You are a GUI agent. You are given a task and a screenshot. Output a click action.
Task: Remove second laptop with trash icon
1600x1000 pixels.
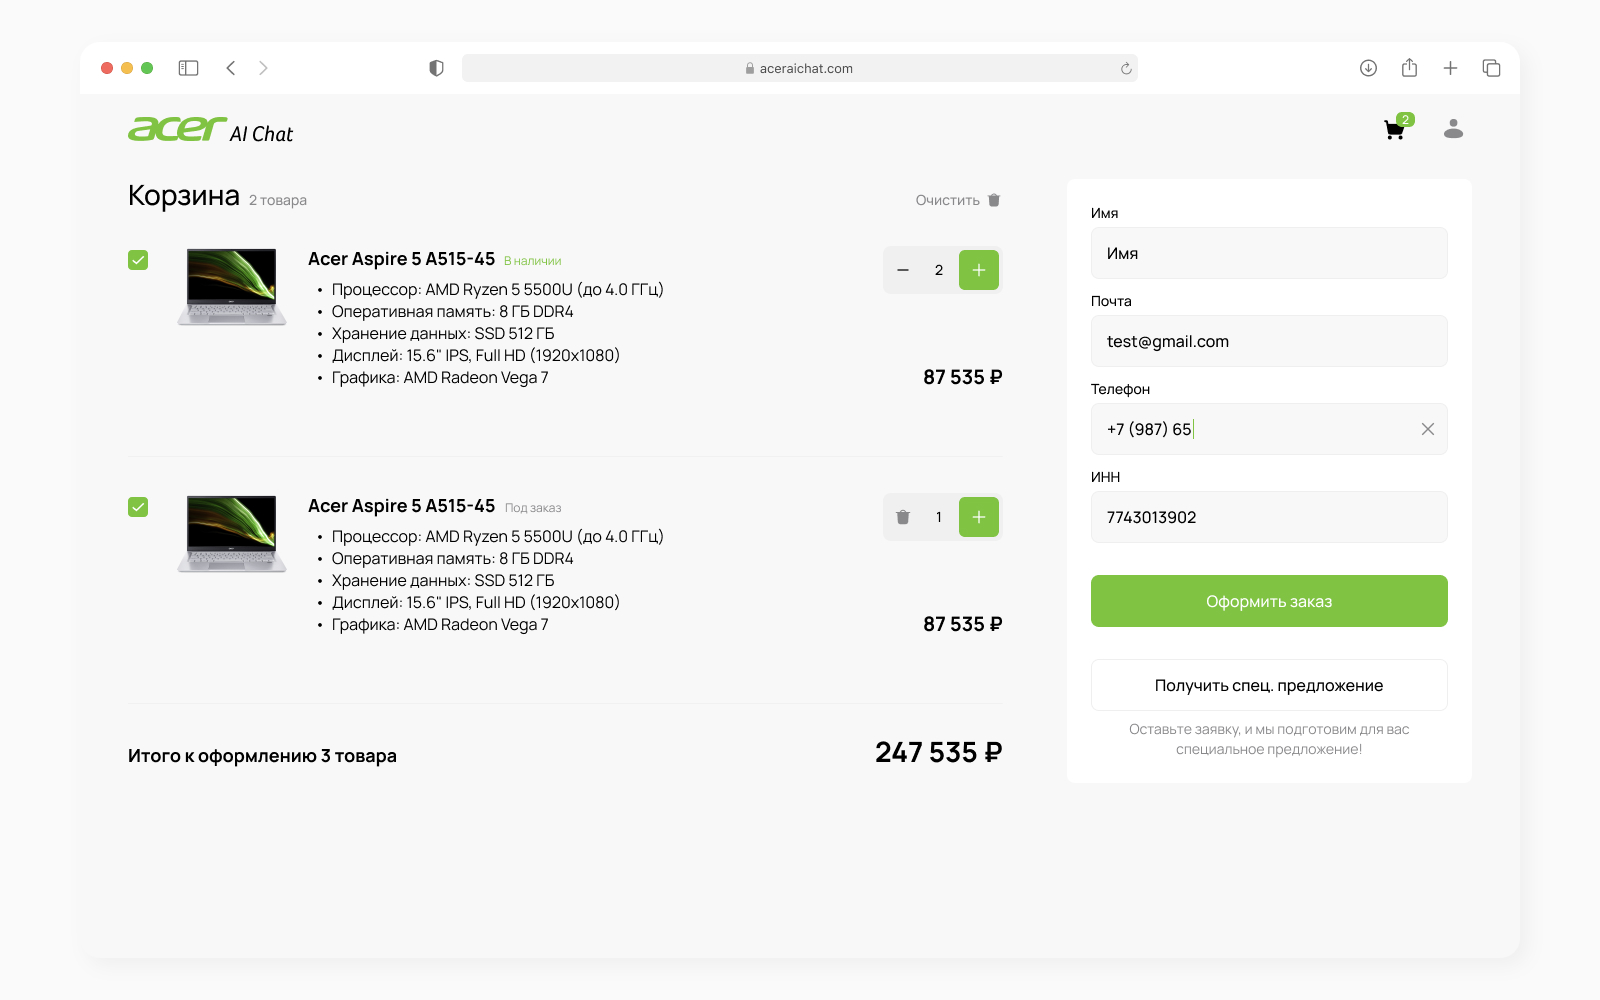coord(903,517)
